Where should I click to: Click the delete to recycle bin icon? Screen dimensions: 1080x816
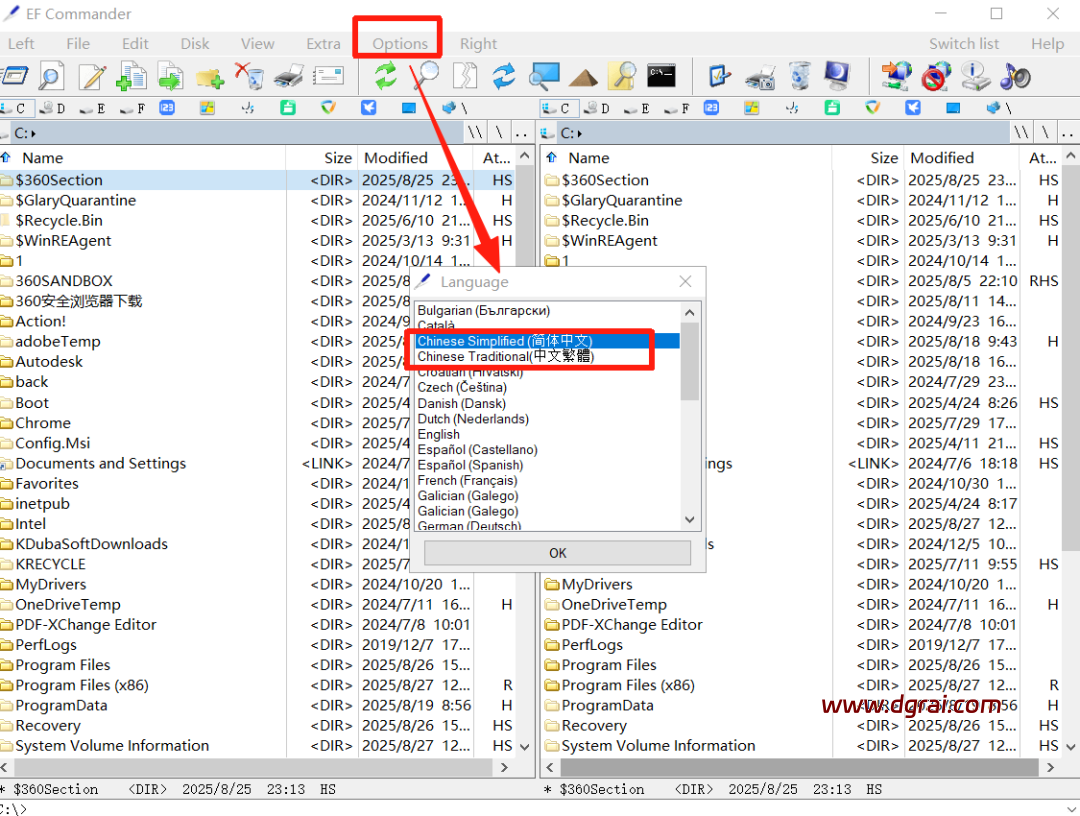point(249,76)
